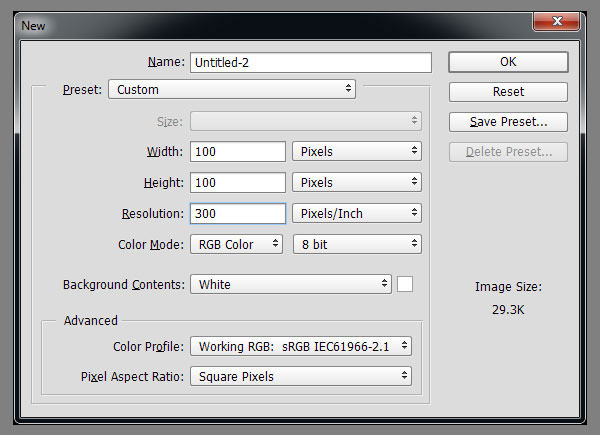
Task: Click into the Resolution value field
Action: (x=238, y=213)
